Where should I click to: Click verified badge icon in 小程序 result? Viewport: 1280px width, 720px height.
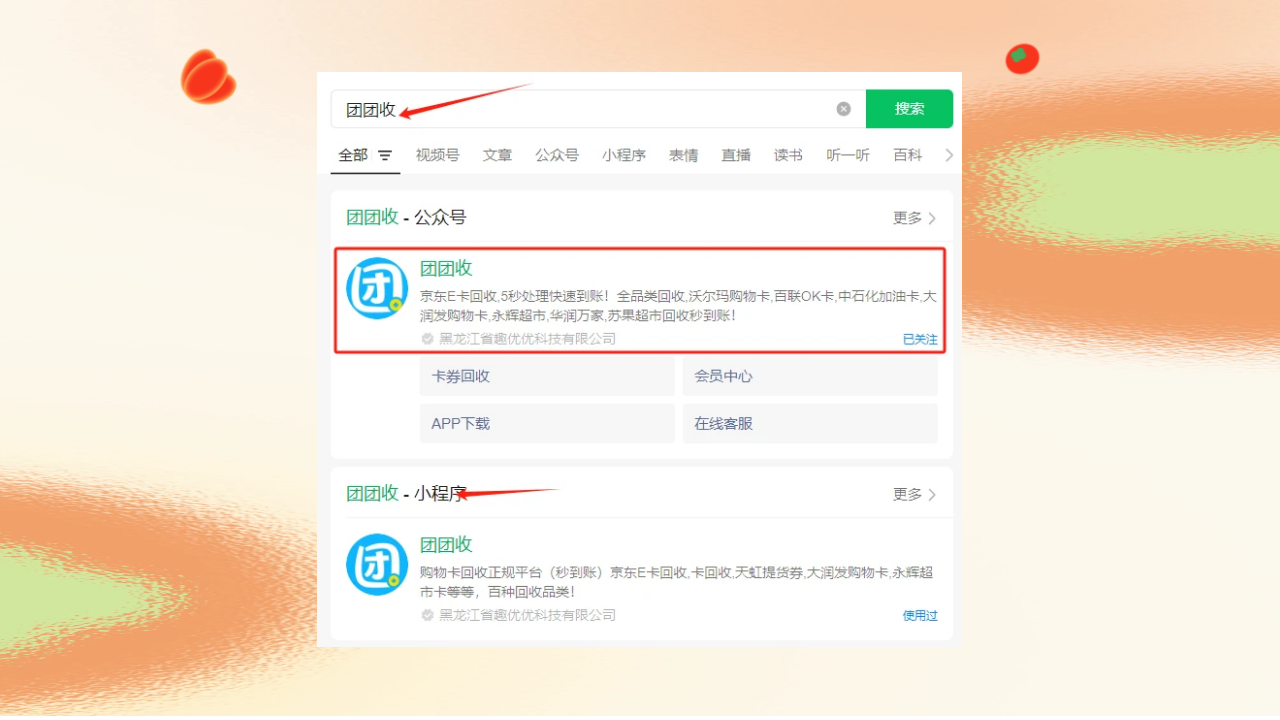(428, 615)
